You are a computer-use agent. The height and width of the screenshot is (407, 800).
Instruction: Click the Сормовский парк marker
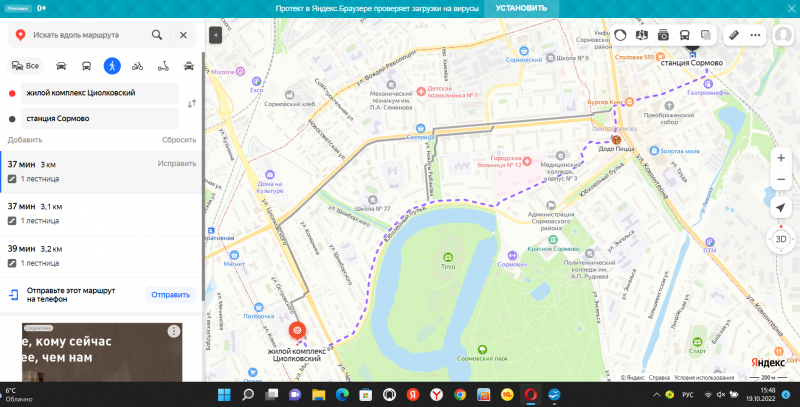point(482,350)
